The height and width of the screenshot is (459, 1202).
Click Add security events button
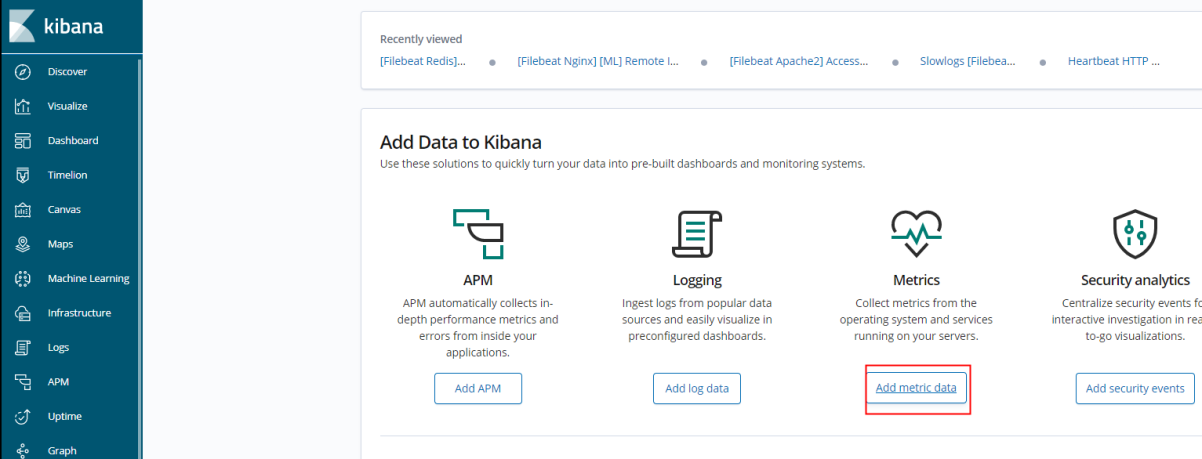click(1135, 388)
